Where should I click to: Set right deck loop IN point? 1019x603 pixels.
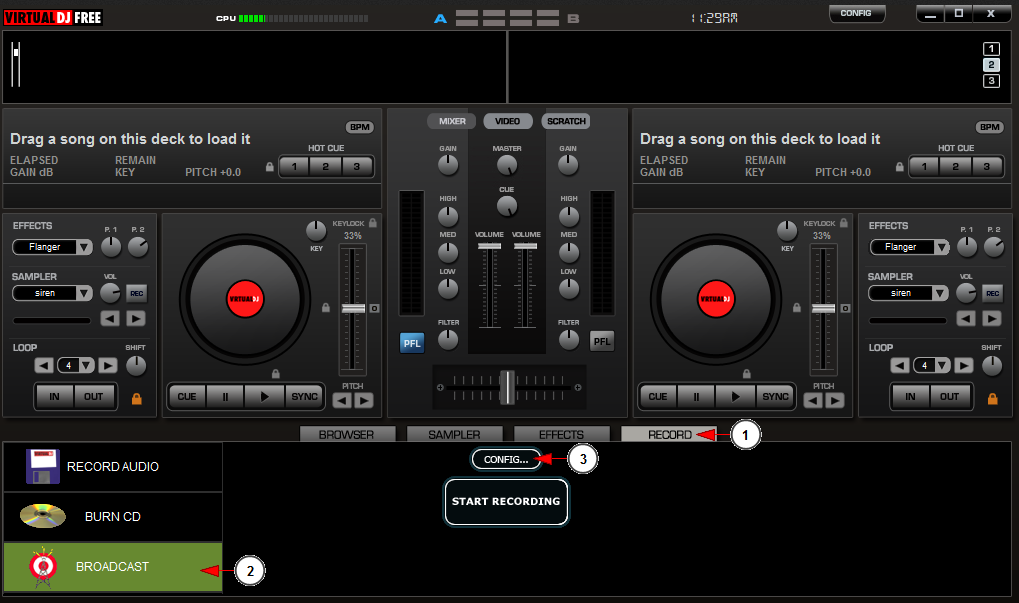910,396
